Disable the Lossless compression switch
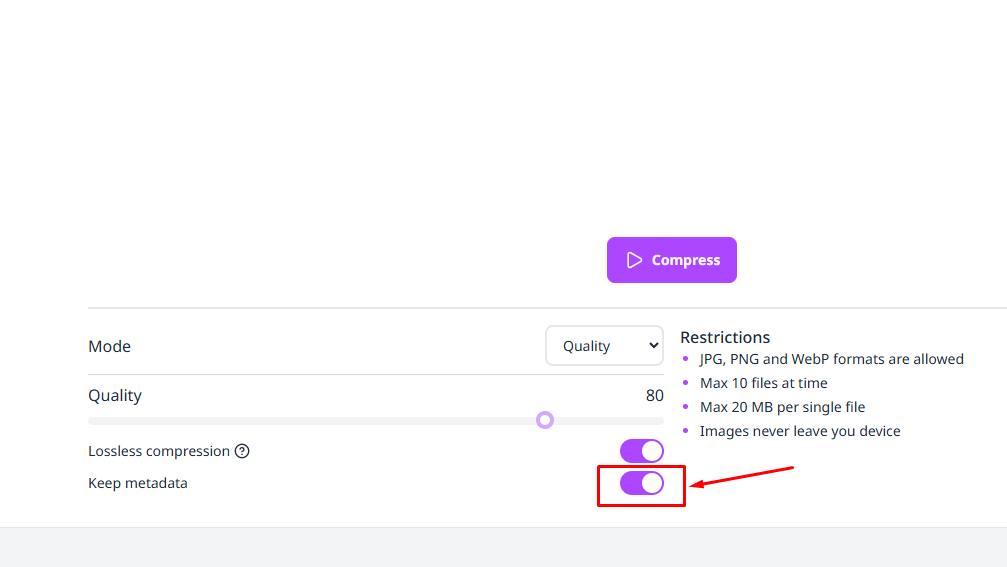The width and height of the screenshot is (1007, 567). click(641, 451)
